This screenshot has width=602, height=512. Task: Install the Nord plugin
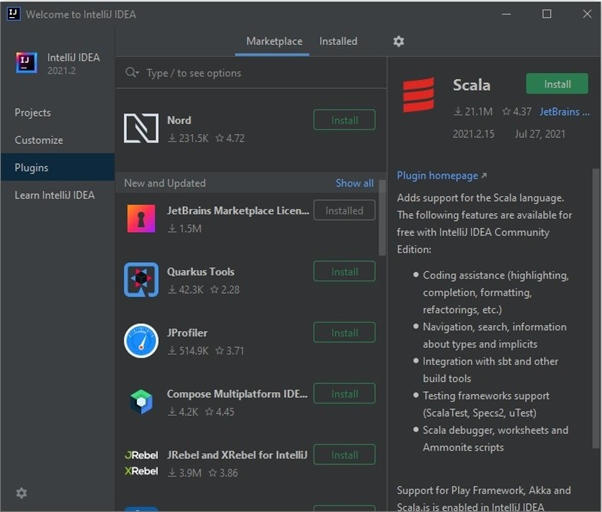coord(344,120)
